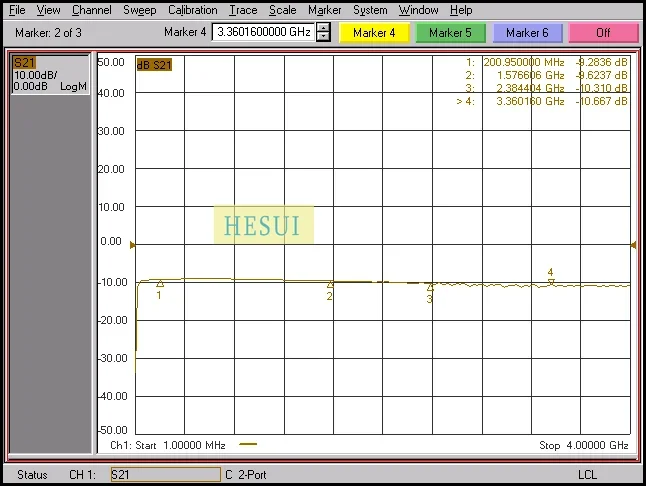Turn markers off with pink Off button
This screenshot has height=486, width=646.
[603, 33]
